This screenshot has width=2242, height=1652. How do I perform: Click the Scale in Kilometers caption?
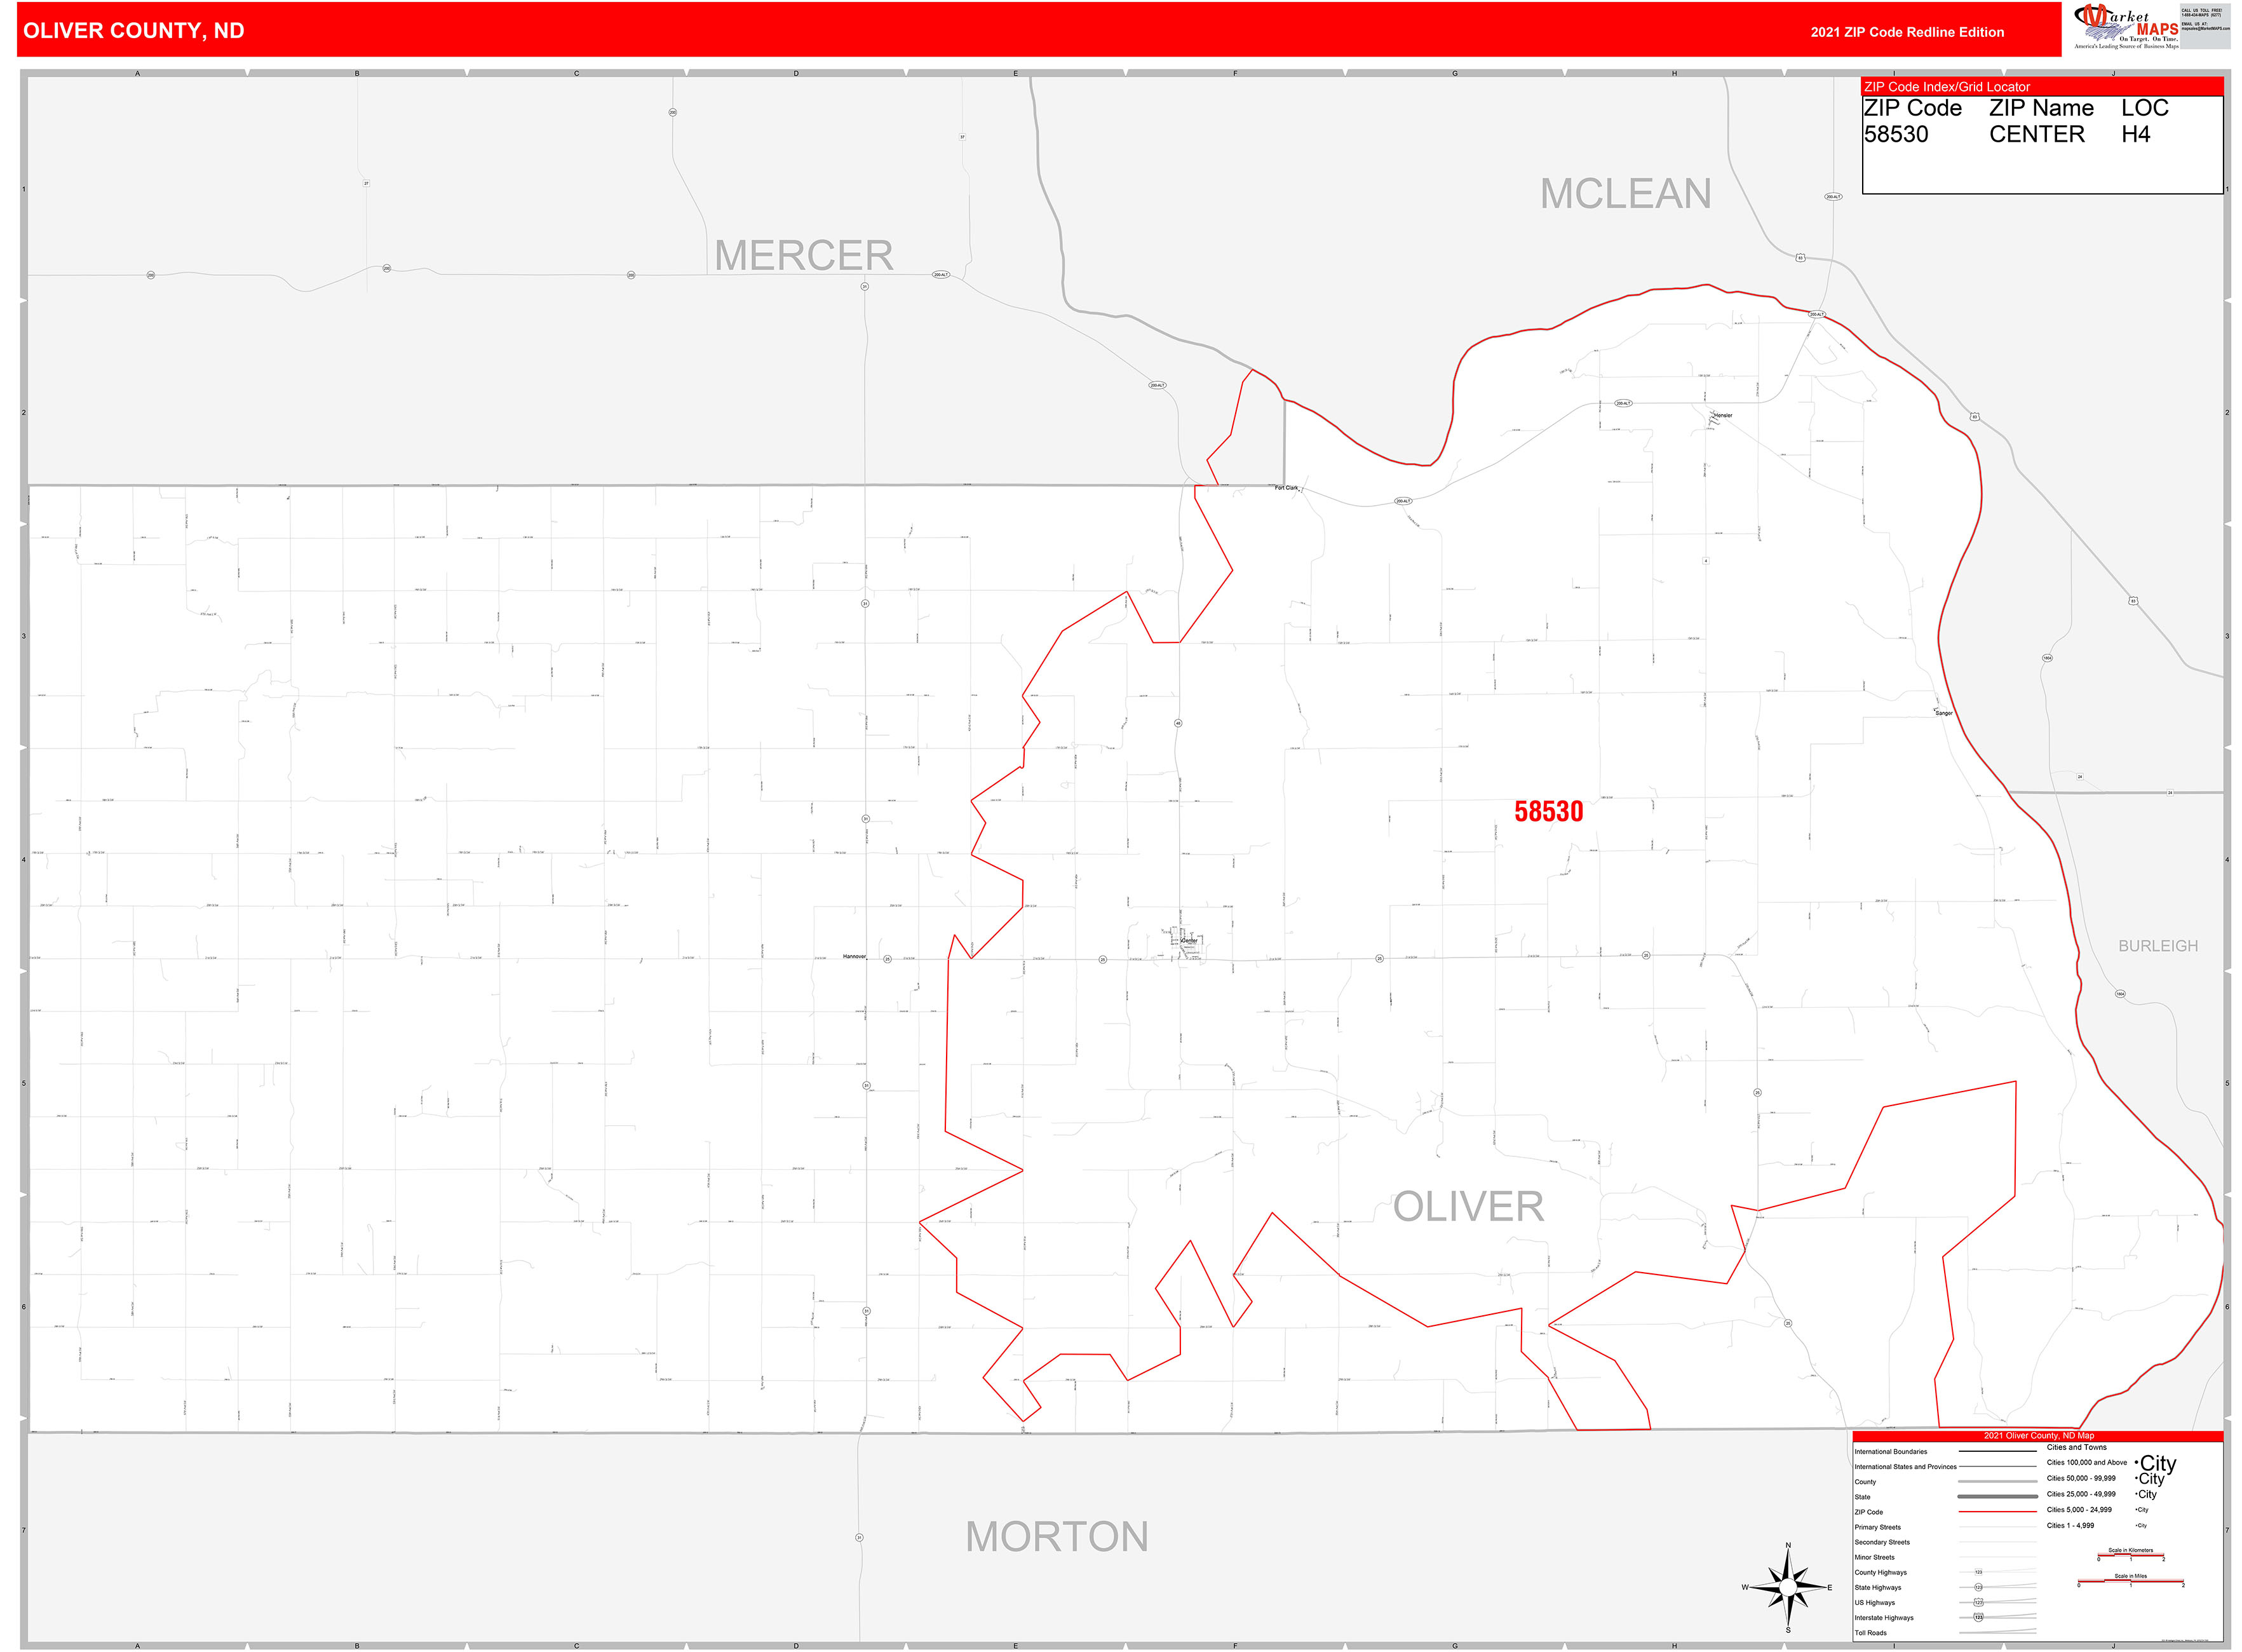(2130, 1550)
